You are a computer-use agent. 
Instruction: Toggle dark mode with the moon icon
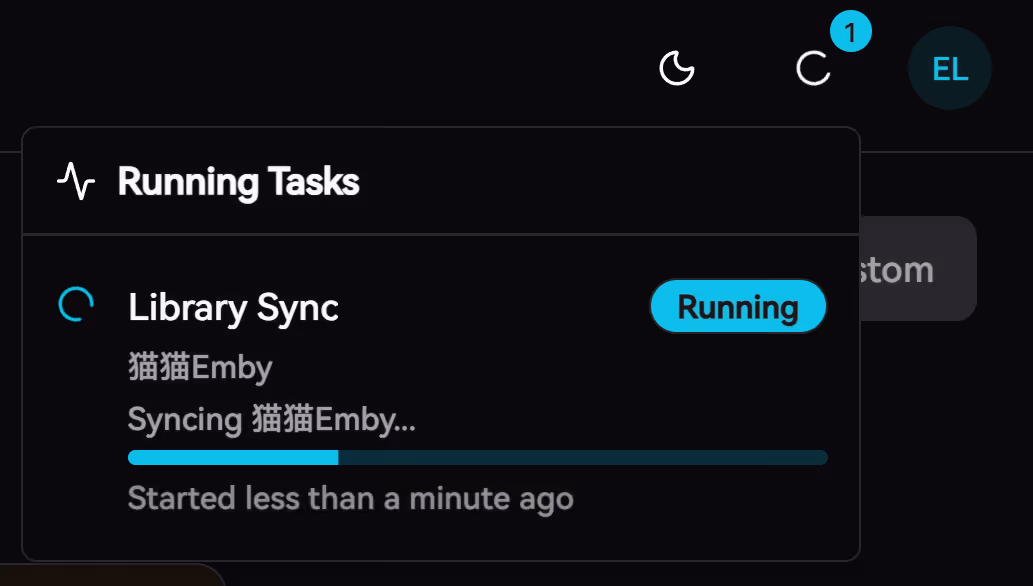[x=677, y=69]
